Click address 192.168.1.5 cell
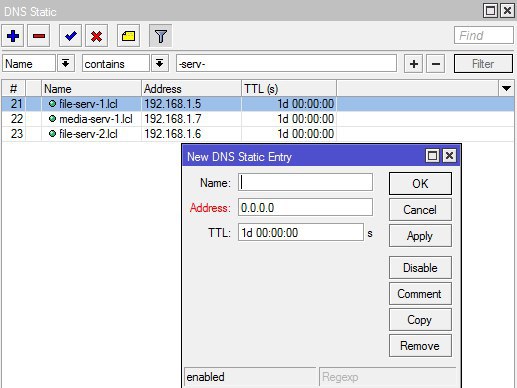This screenshot has height=388, width=517. coord(191,104)
